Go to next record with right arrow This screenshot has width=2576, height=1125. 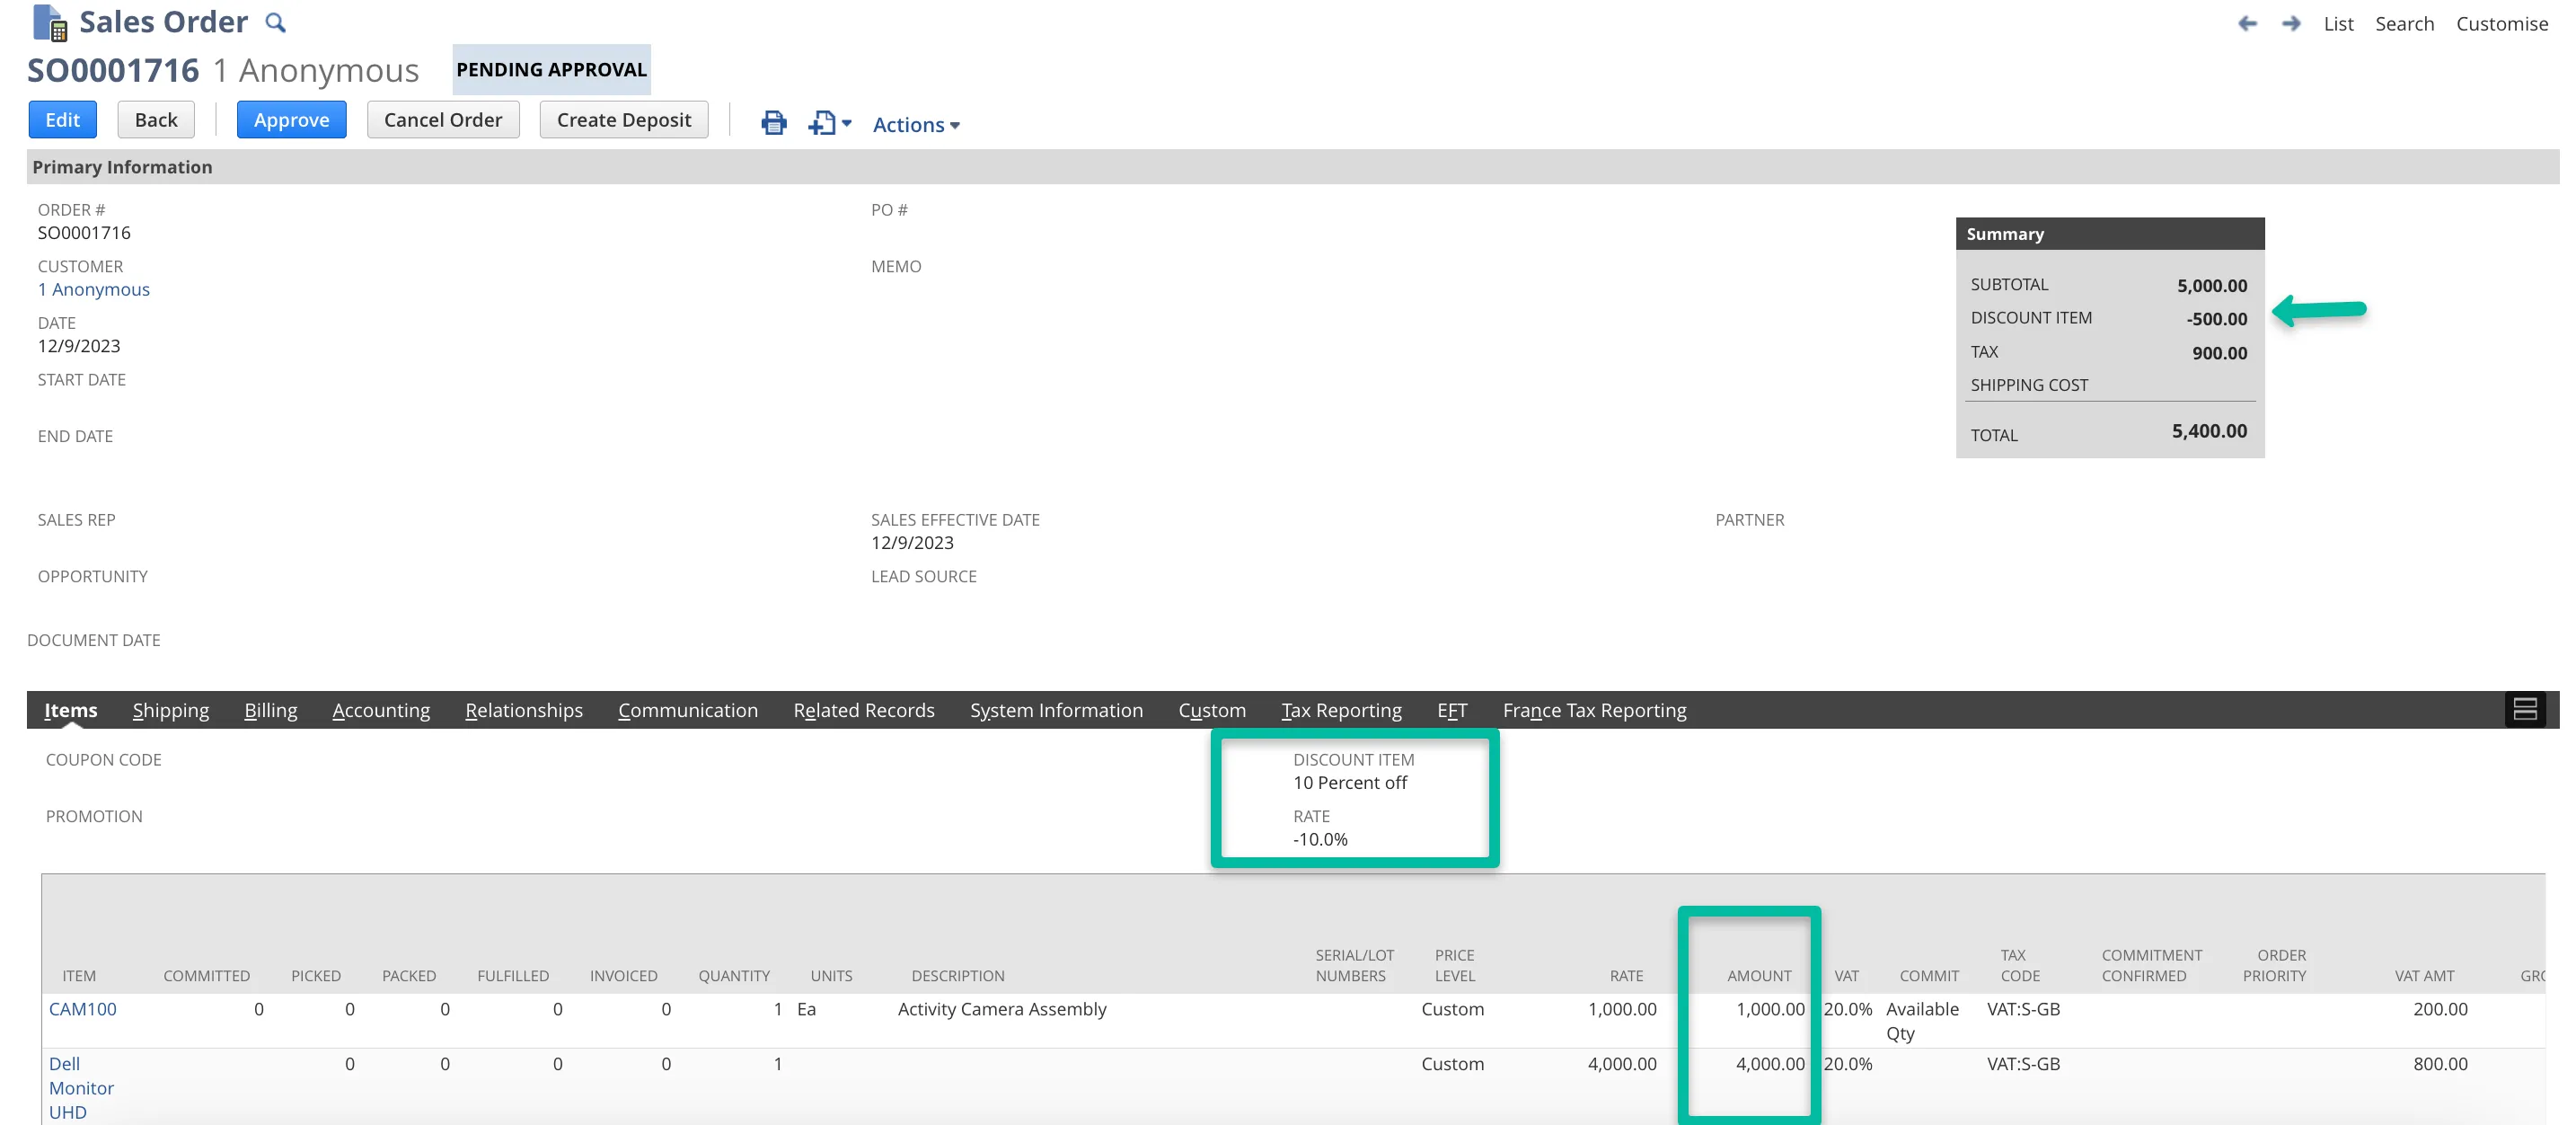2291,23
